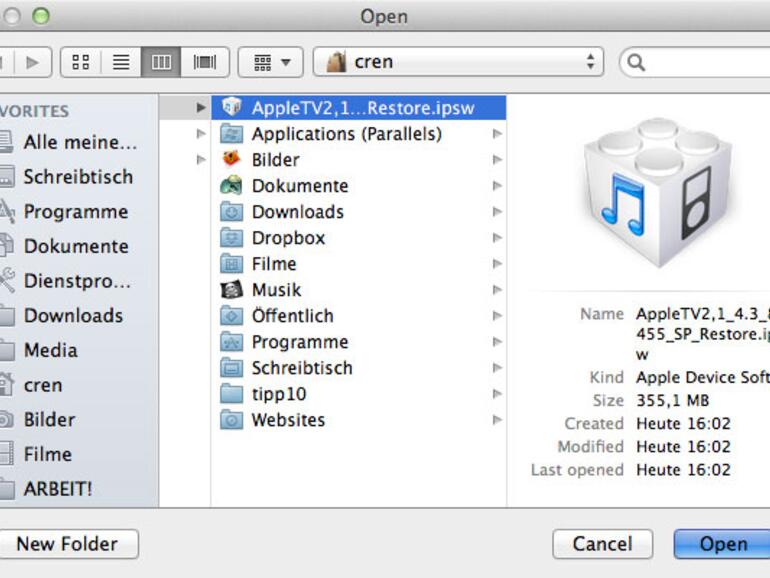Screen dimensions: 770x578
Task: Click the Dropbox folder icon
Action: click(232, 238)
